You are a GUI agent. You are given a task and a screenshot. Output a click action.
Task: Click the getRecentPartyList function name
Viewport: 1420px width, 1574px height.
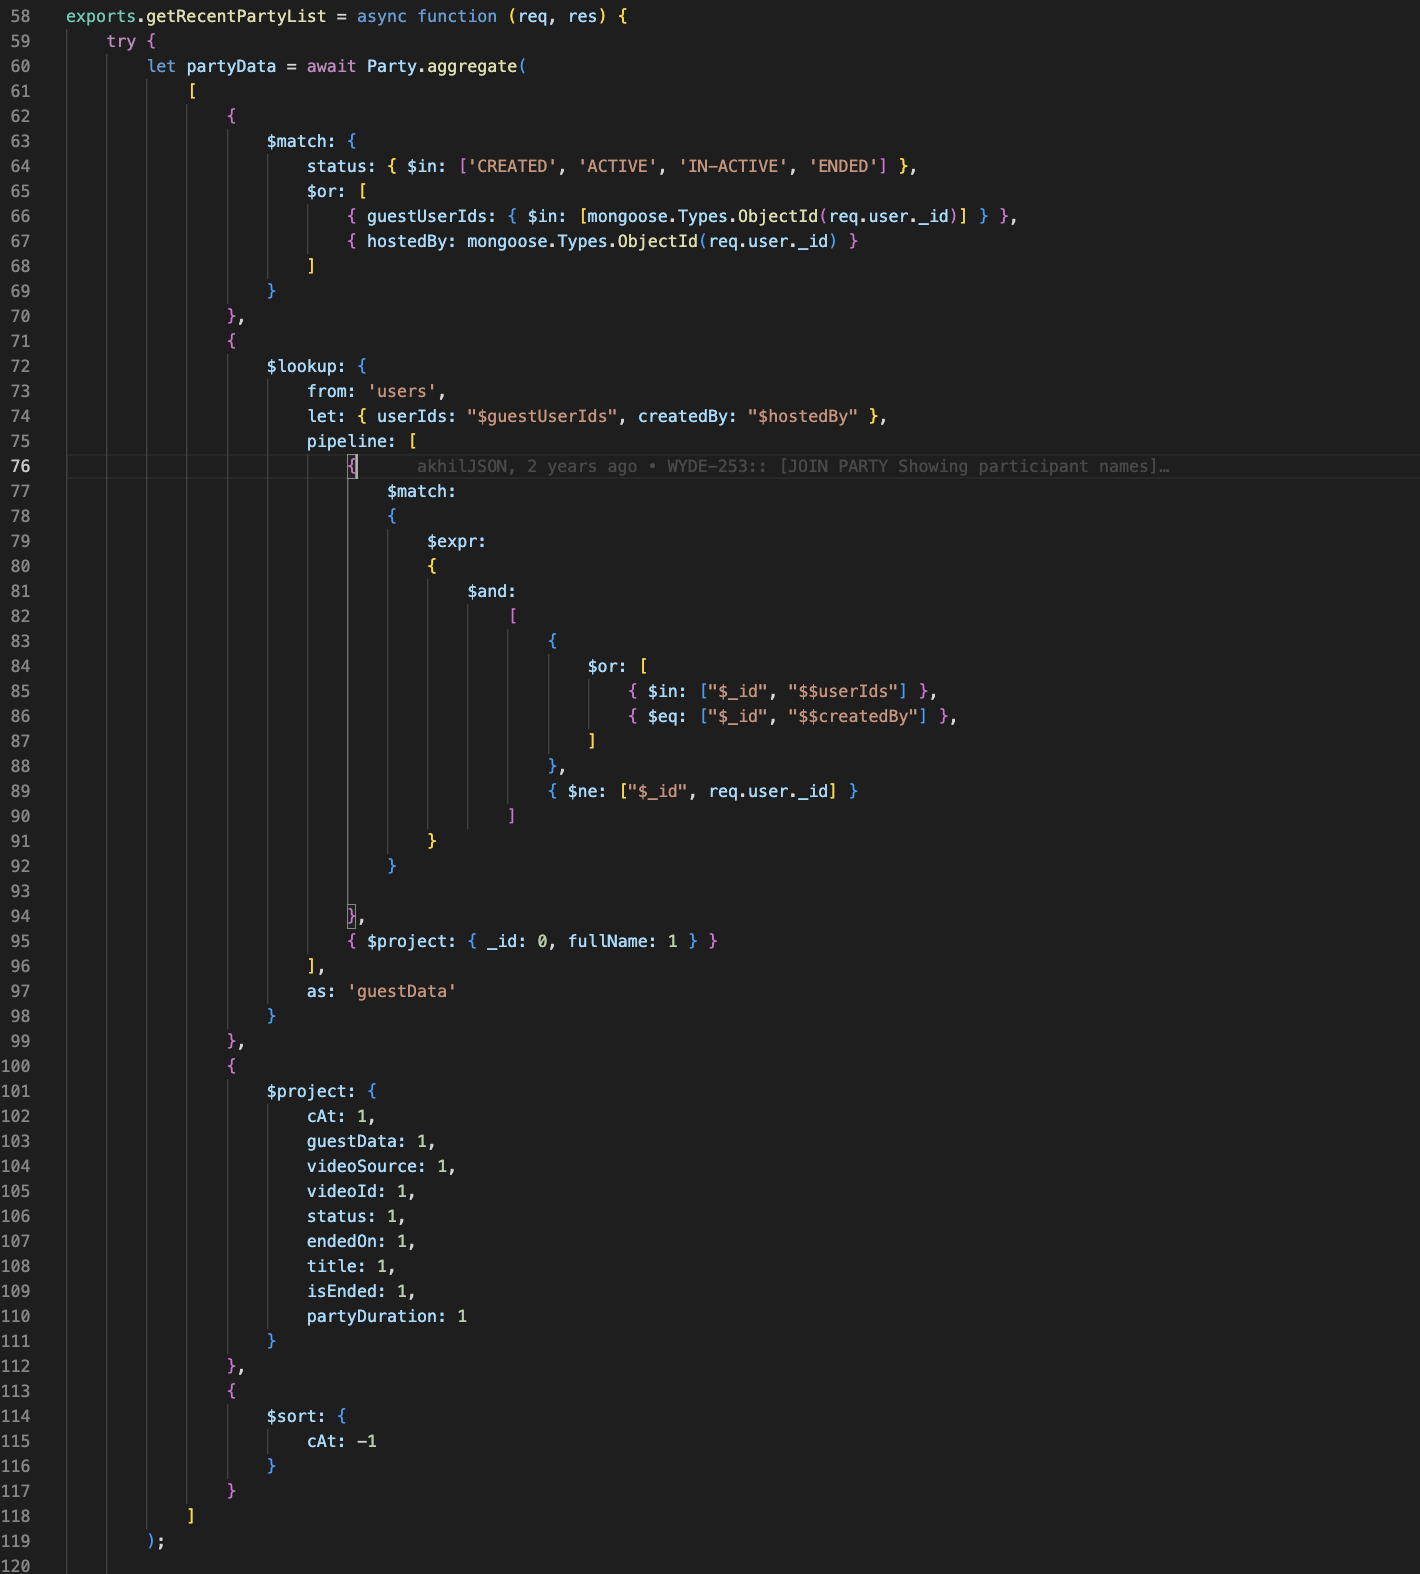(x=236, y=16)
